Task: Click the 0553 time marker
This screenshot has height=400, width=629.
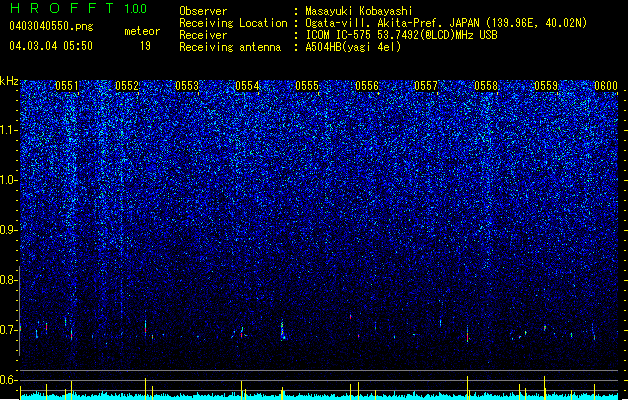Action: 187,86
